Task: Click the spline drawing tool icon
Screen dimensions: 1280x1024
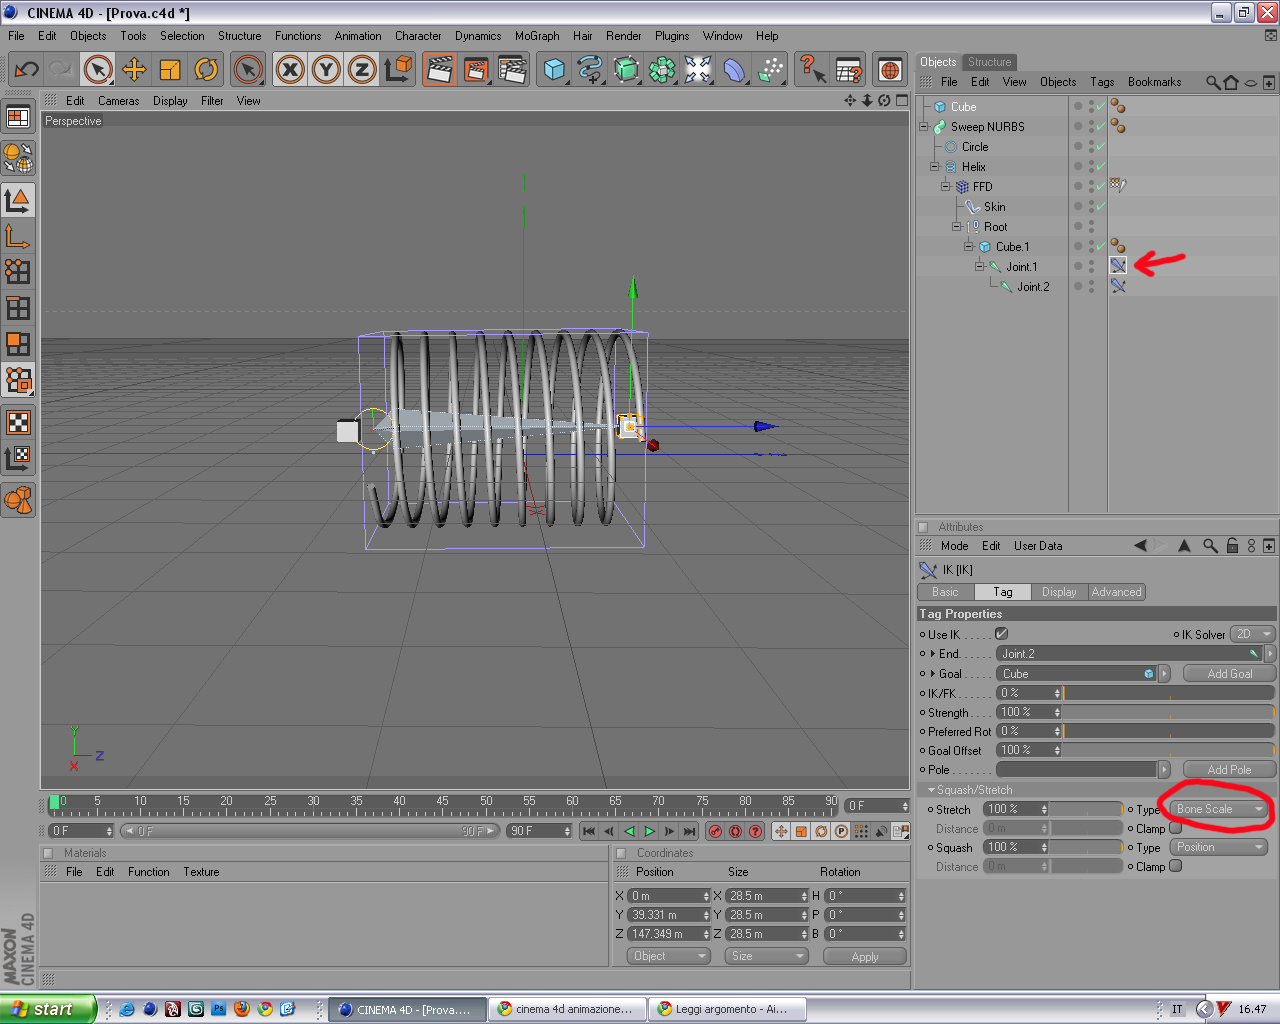Action: point(590,69)
